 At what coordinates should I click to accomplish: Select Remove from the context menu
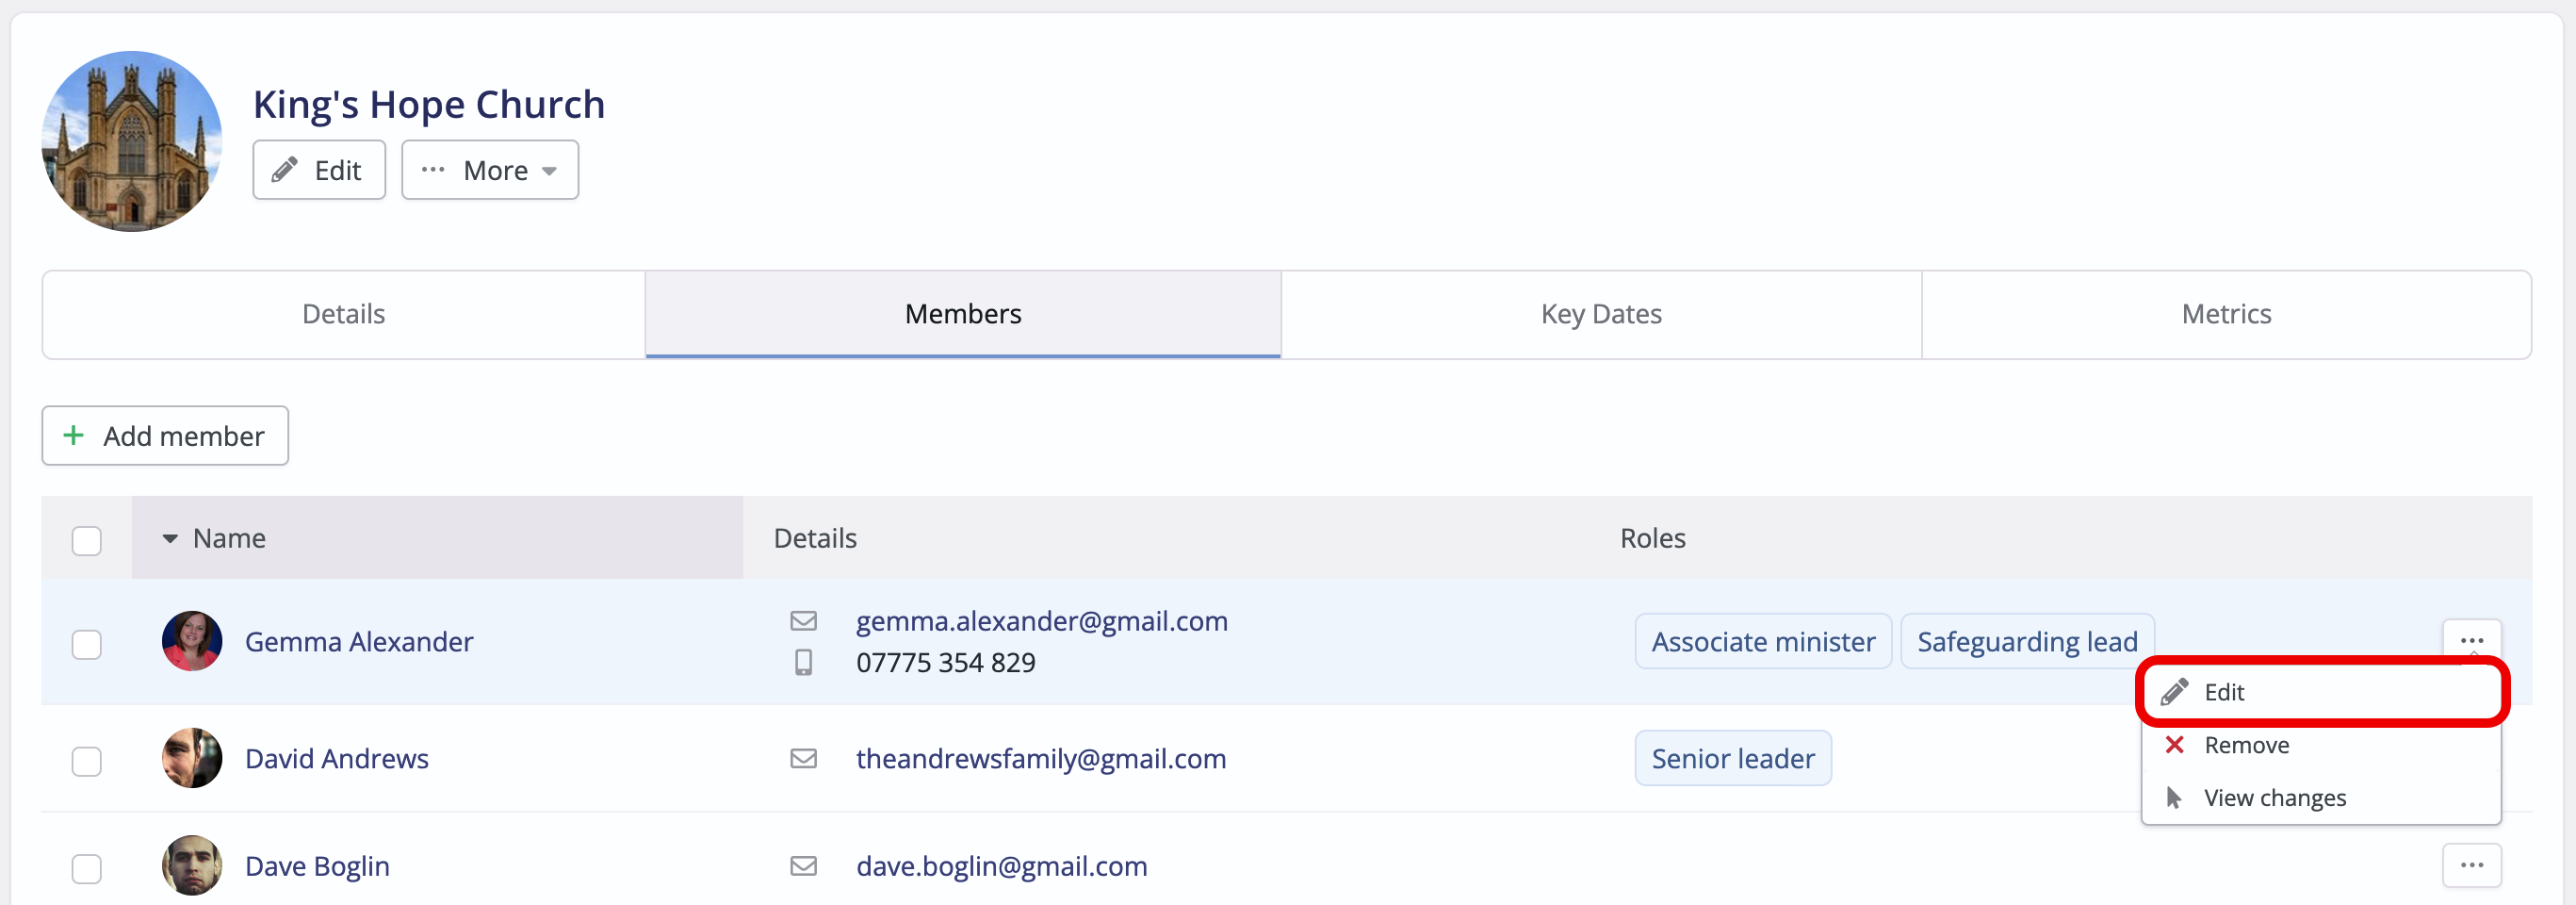pyautogui.click(x=2246, y=744)
